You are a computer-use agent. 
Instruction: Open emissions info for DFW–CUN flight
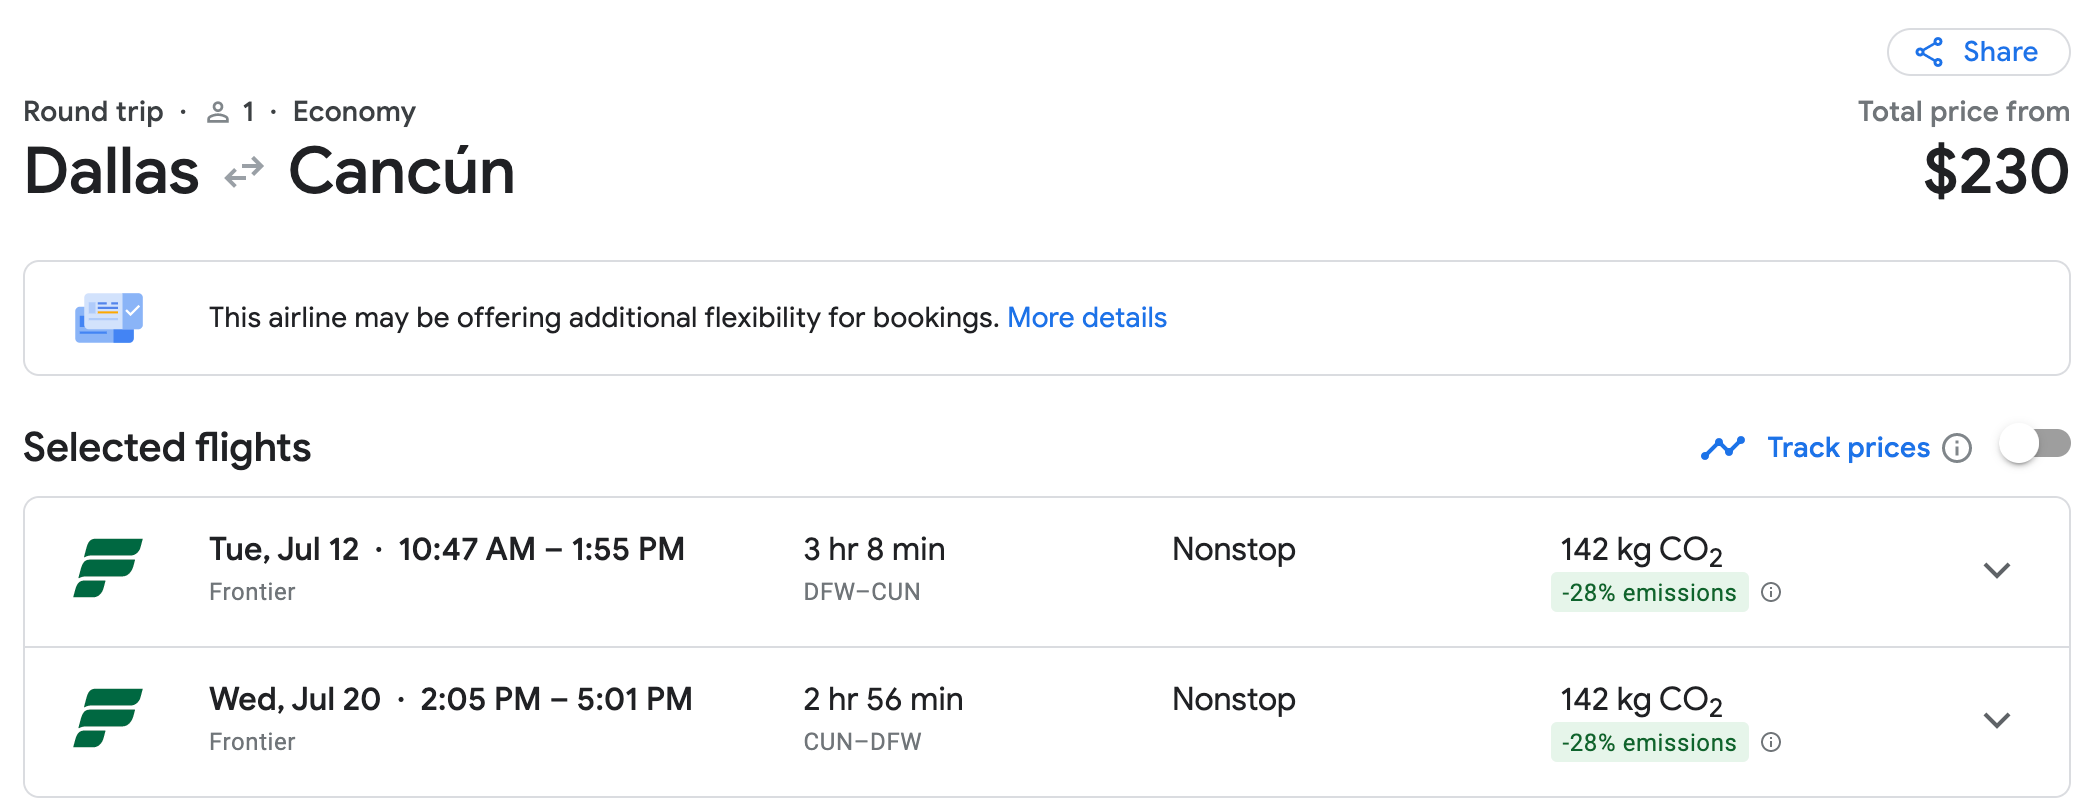point(1771,592)
